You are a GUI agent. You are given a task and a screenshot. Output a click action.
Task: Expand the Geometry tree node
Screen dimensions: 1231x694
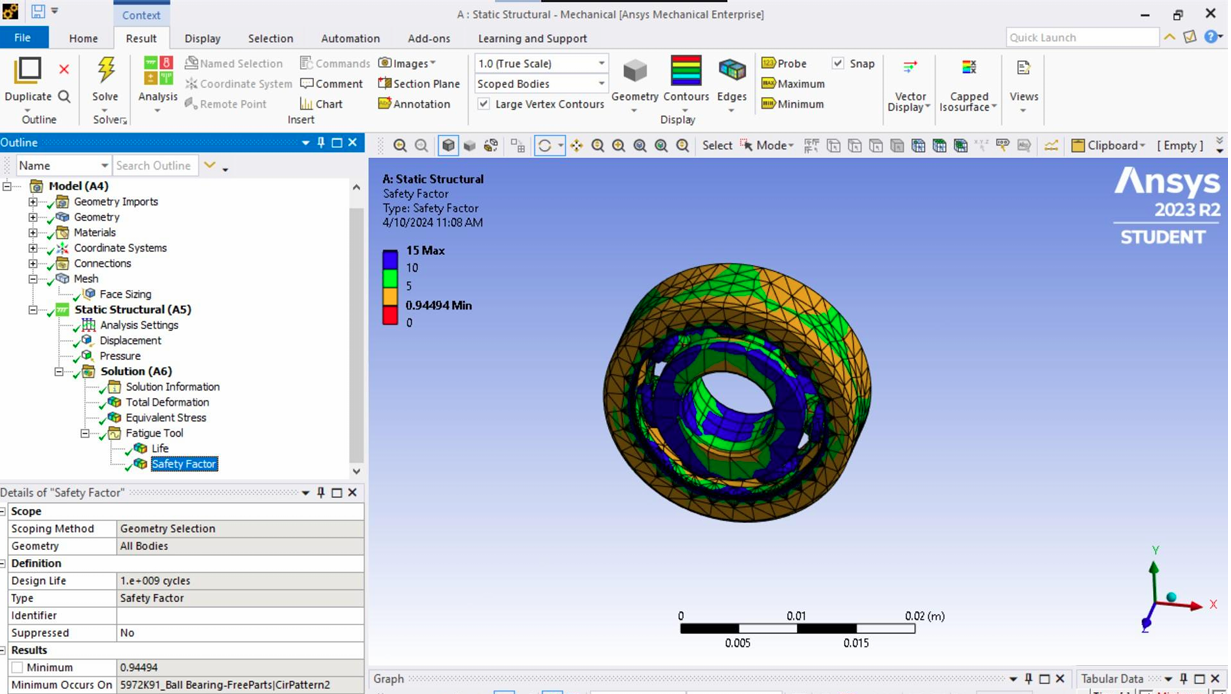point(35,217)
